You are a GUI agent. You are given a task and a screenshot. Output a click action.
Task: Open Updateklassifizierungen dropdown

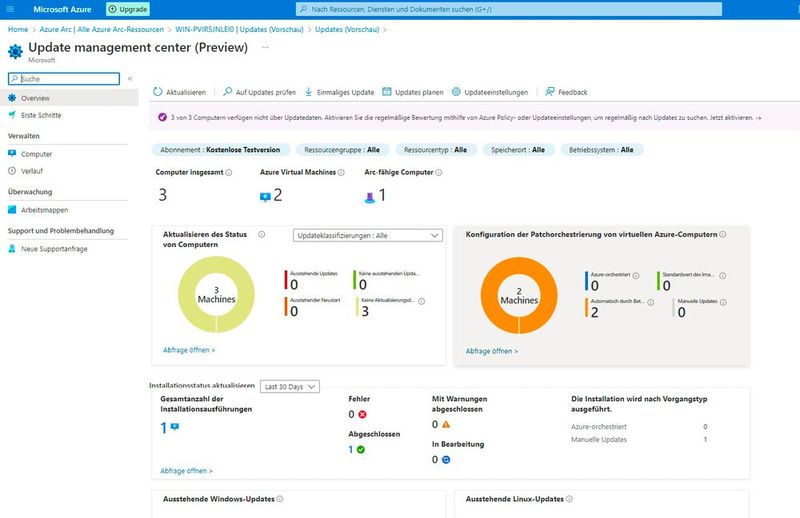pyautogui.click(x=368, y=235)
